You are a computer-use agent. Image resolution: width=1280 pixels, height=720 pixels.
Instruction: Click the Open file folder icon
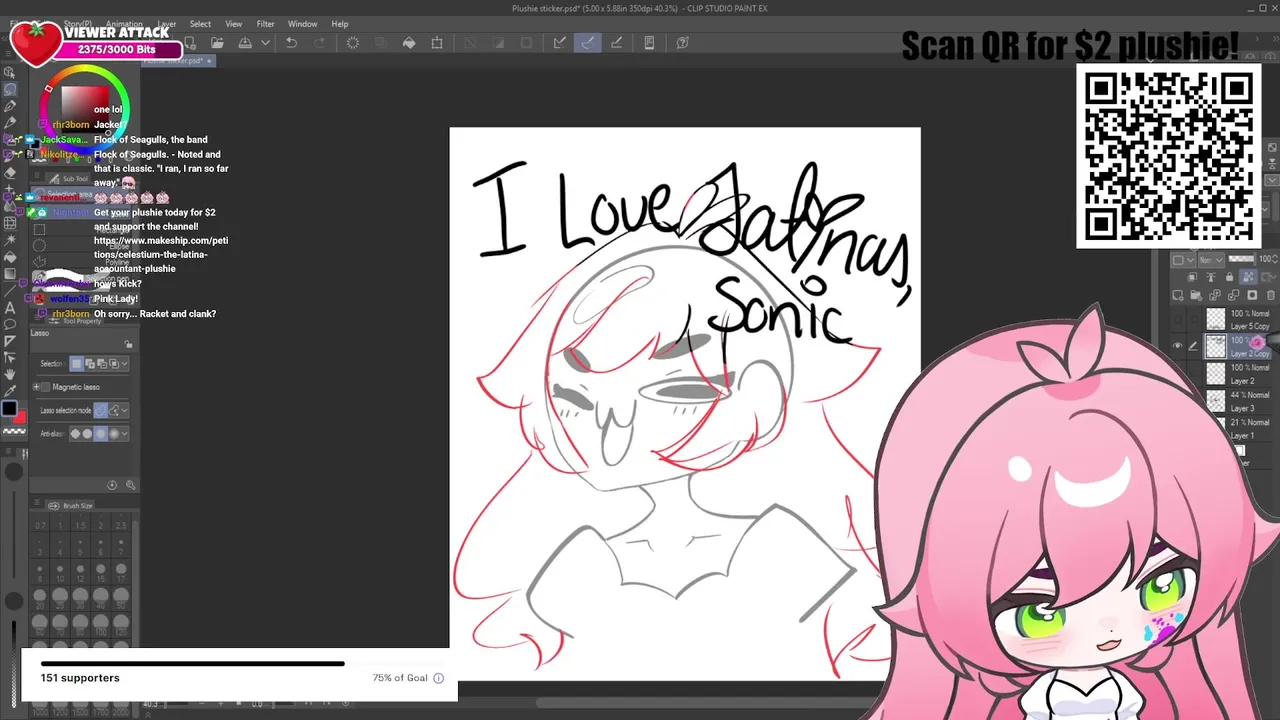[x=217, y=42]
